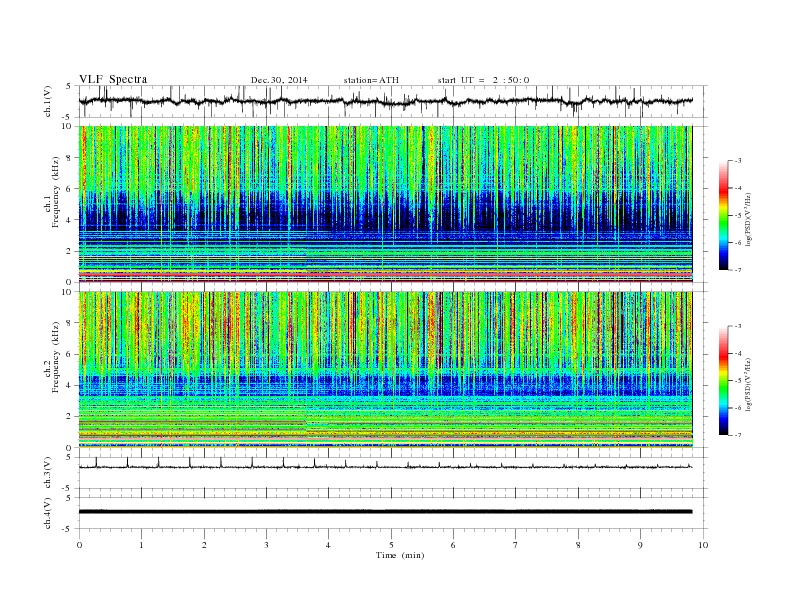Image resolution: width=792 pixels, height=612 pixels.
Task: Click the time axis tick label "6"
Action: tap(453, 545)
